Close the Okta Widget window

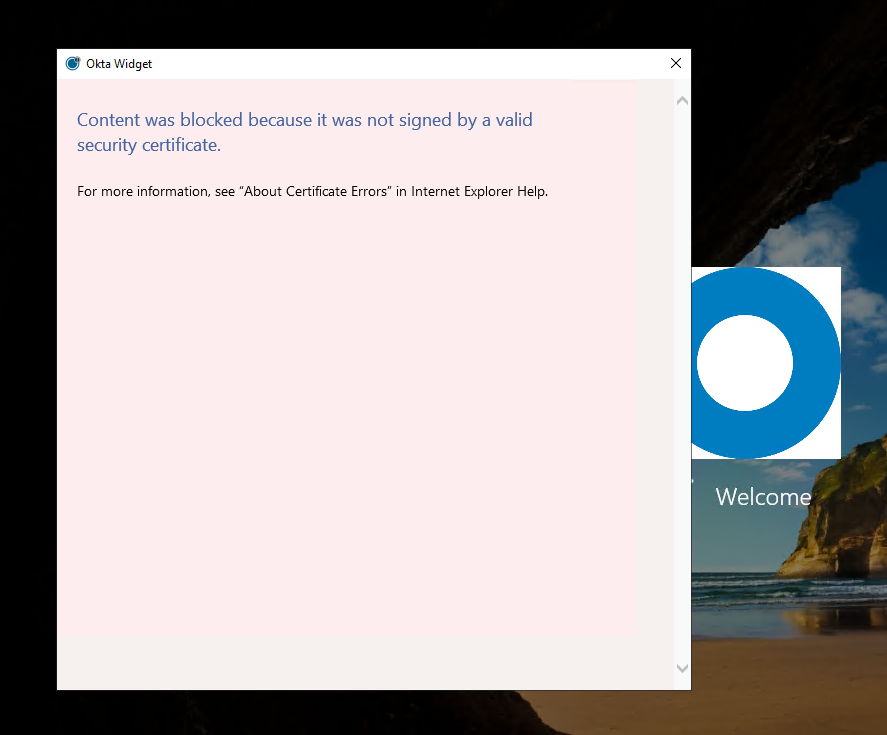tap(675, 63)
